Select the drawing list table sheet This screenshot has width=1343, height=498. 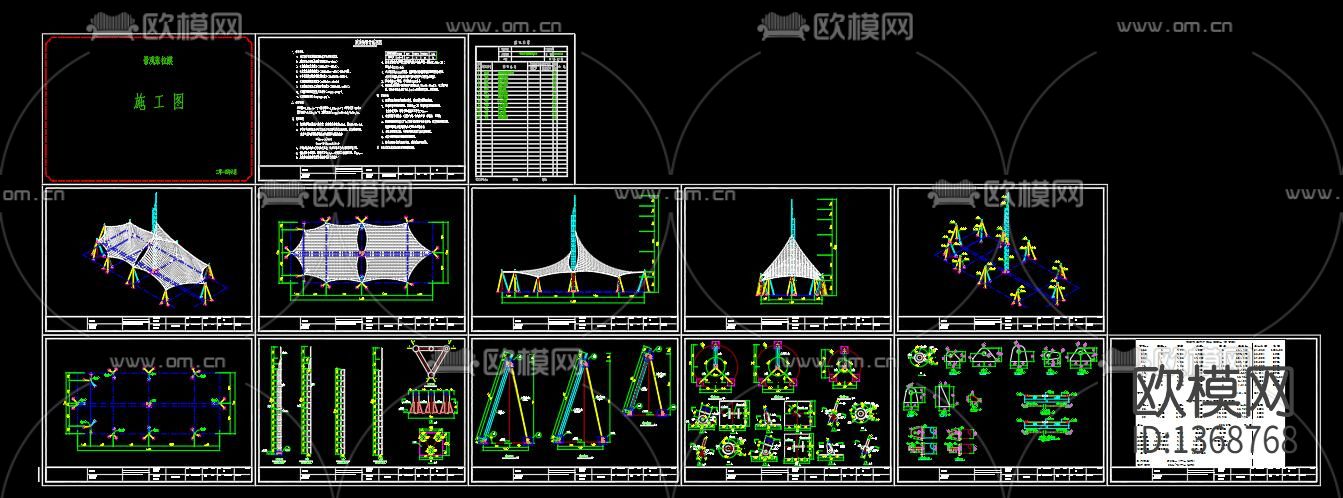523,108
